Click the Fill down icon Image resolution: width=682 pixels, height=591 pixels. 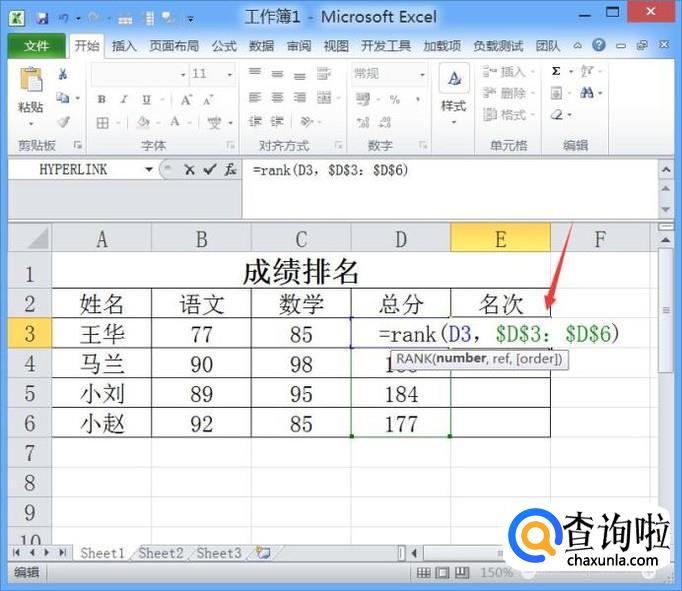(x=556, y=93)
